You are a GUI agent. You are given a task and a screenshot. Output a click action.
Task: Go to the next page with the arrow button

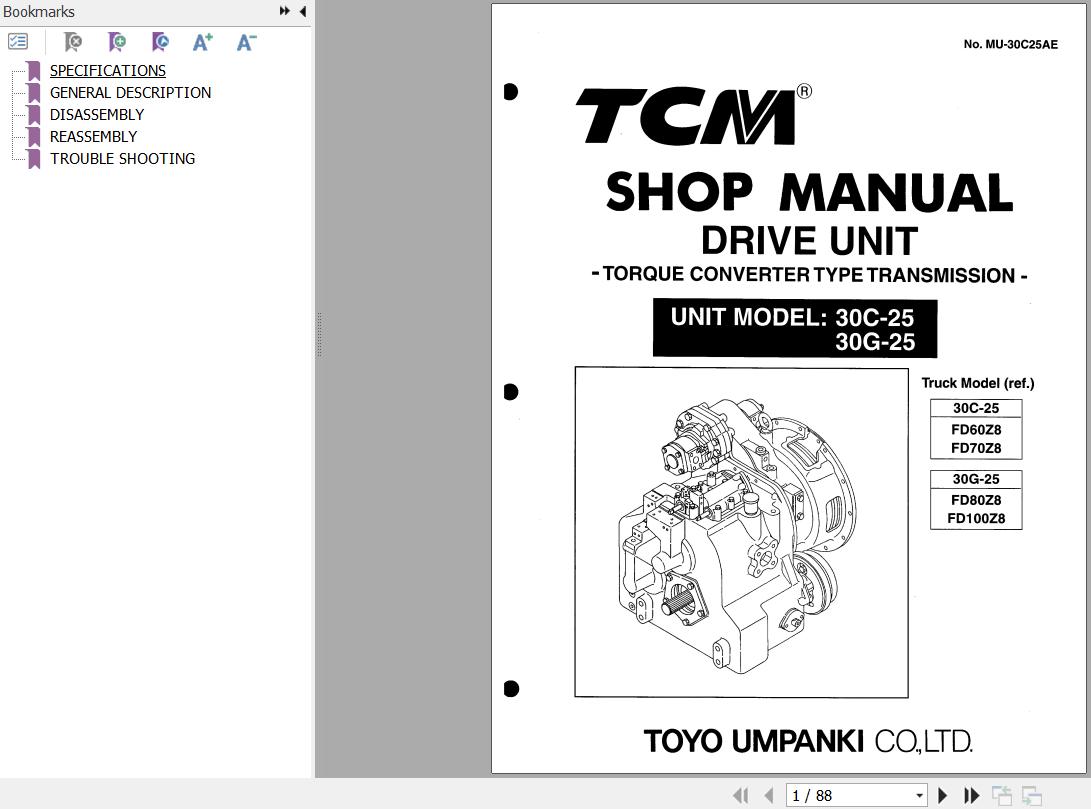point(943,794)
